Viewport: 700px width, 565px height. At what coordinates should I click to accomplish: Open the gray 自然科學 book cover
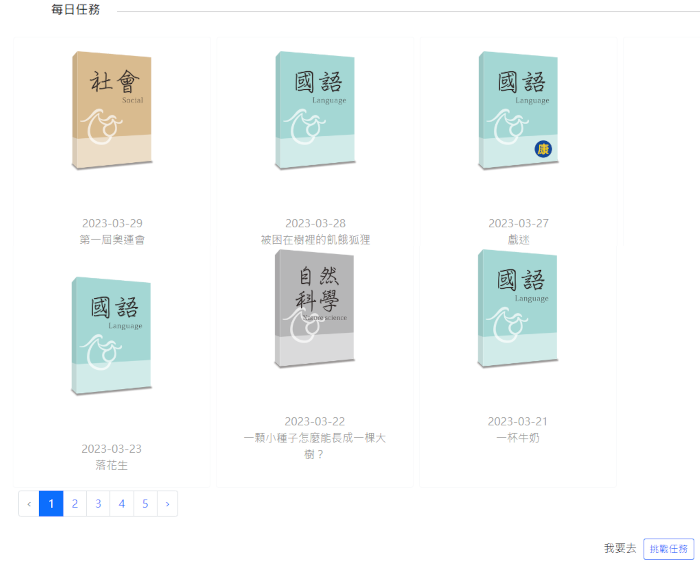coord(314,308)
